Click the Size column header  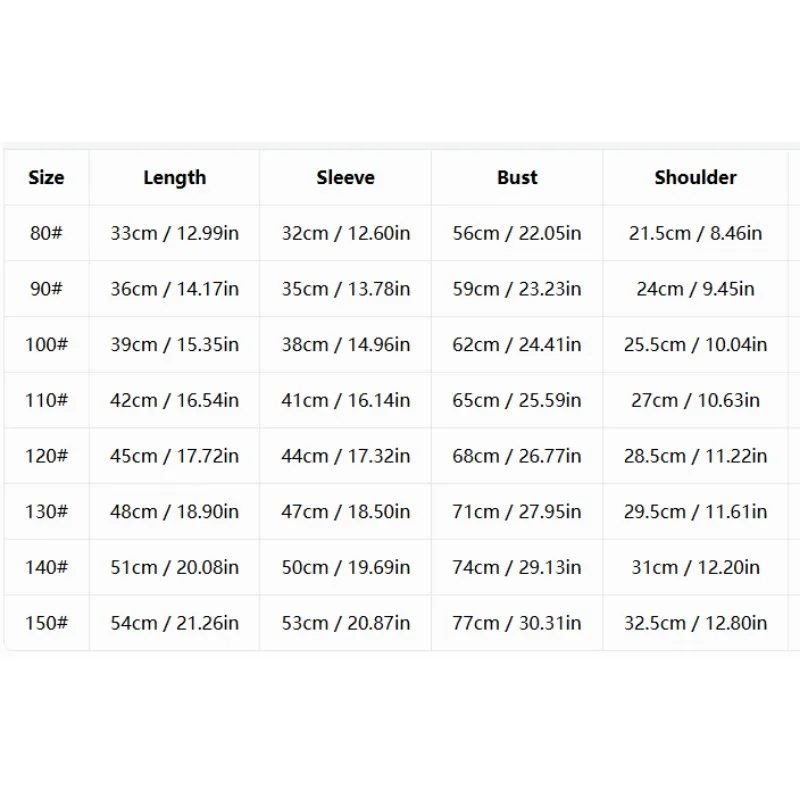(46, 178)
